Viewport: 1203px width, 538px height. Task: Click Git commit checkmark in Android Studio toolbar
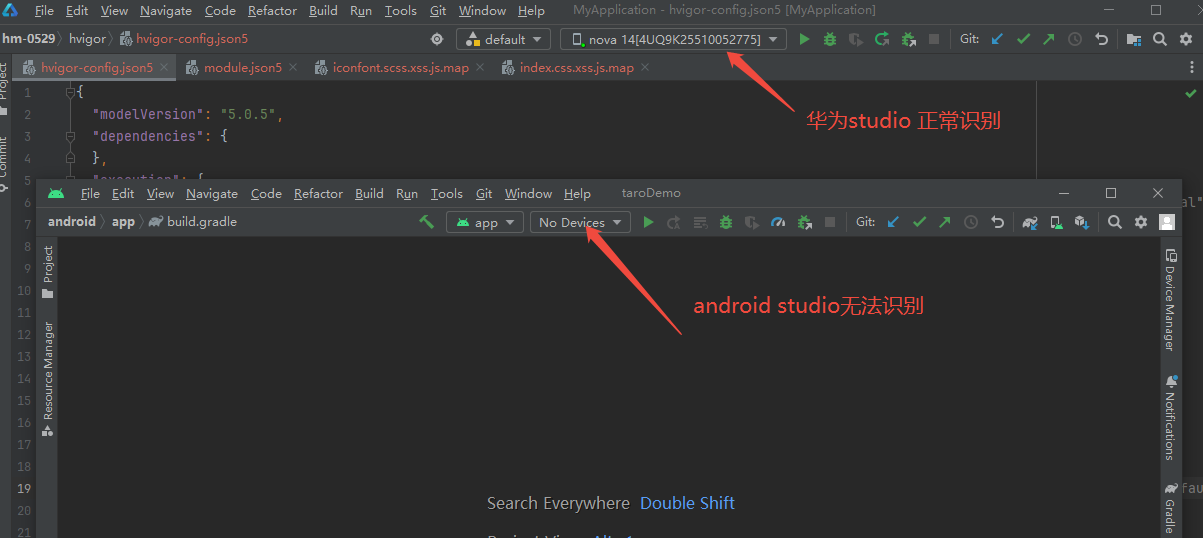919,222
